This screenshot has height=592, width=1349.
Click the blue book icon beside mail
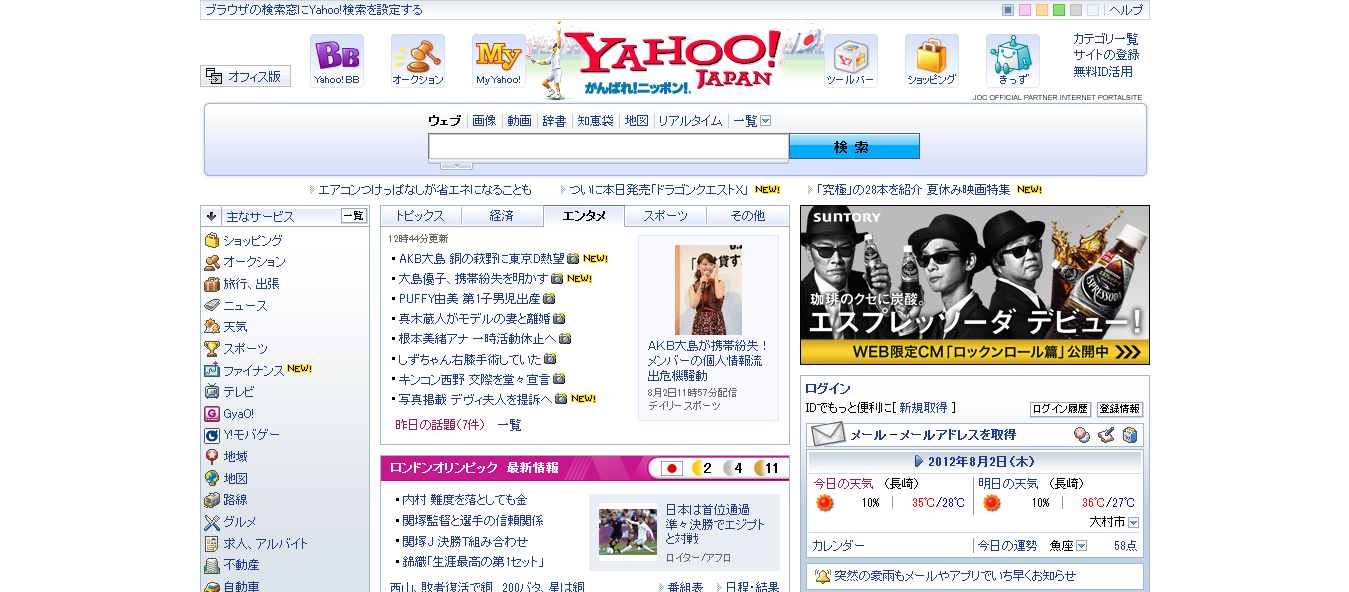tap(1130, 435)
